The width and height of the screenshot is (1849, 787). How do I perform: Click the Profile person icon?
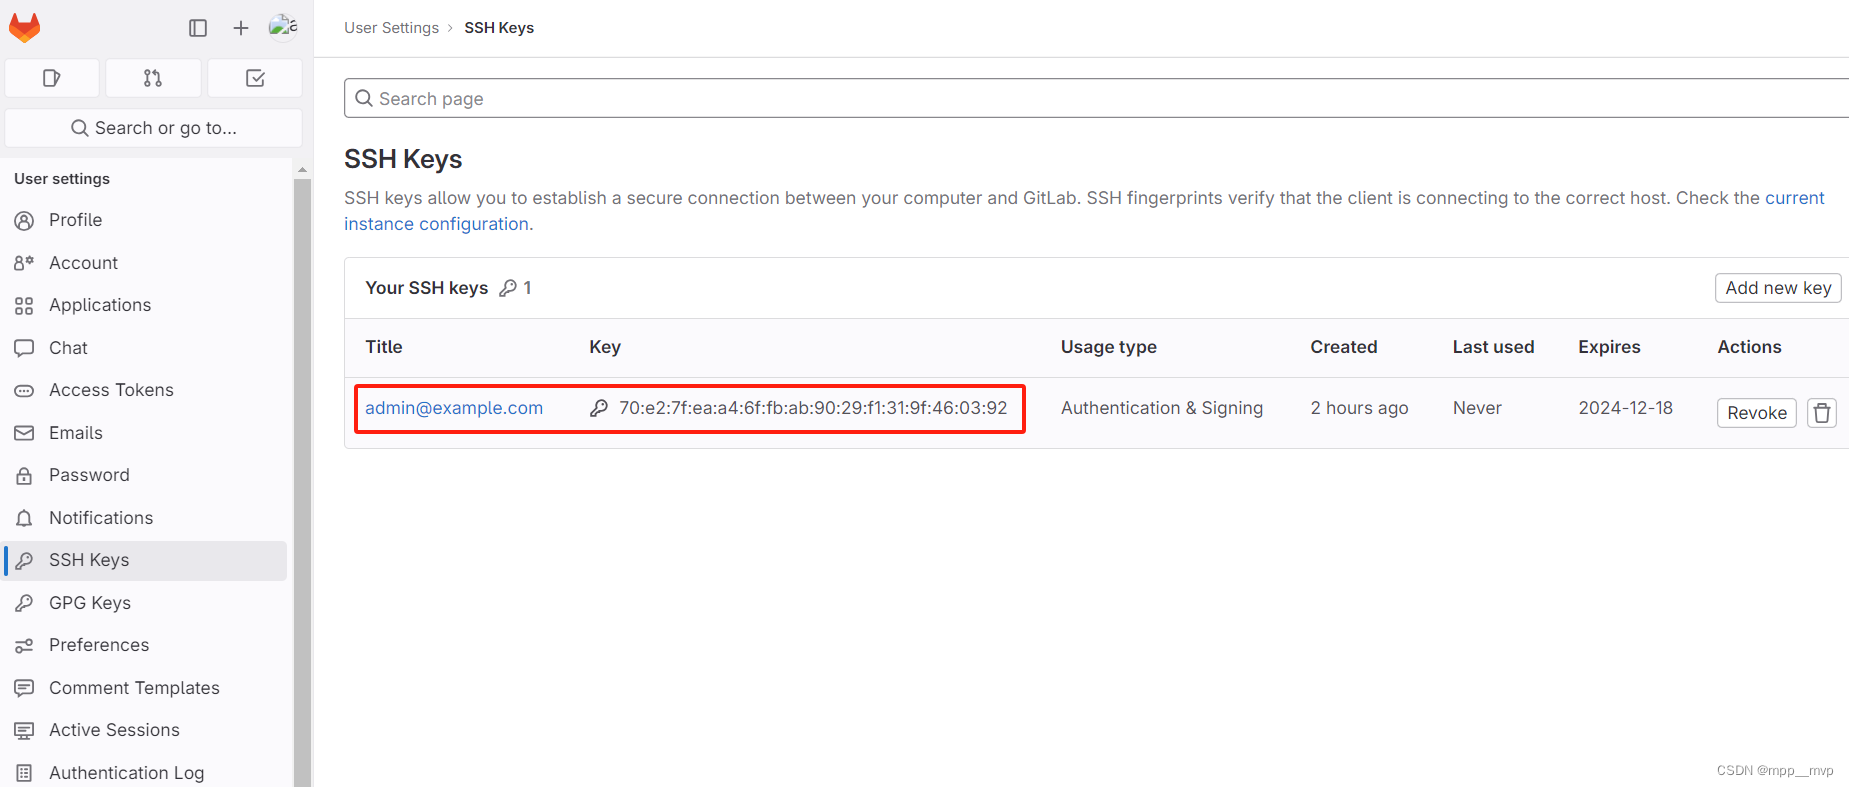click(24, 221)
